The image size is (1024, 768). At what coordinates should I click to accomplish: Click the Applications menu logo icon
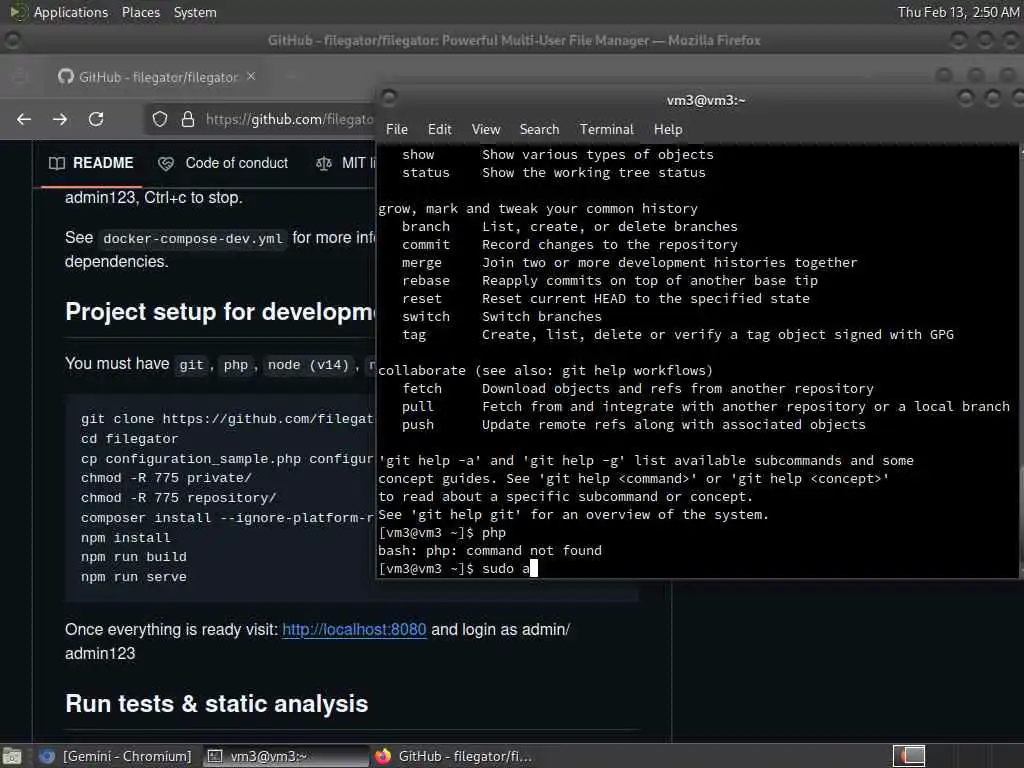pyautogui.click(x=18, y=12)
